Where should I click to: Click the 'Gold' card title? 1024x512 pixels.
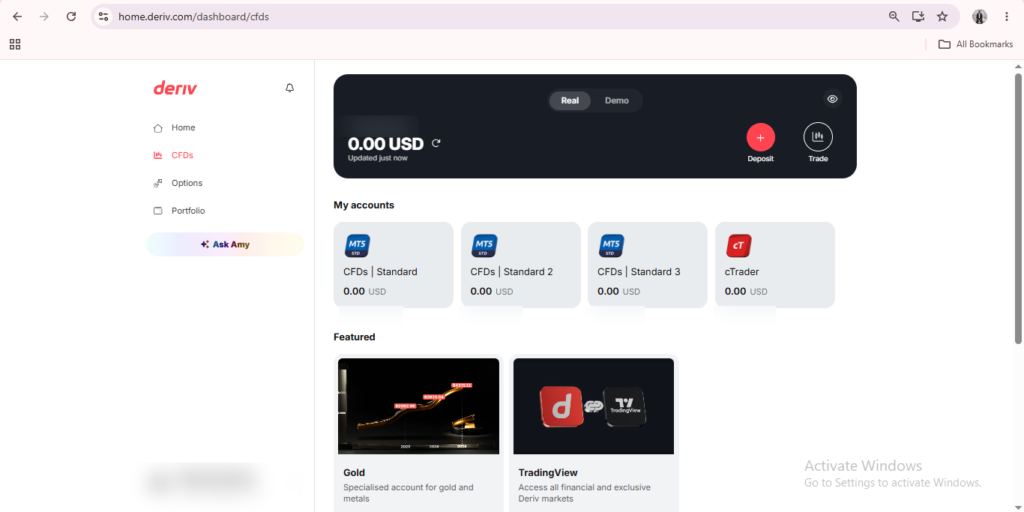coord(354,473)
